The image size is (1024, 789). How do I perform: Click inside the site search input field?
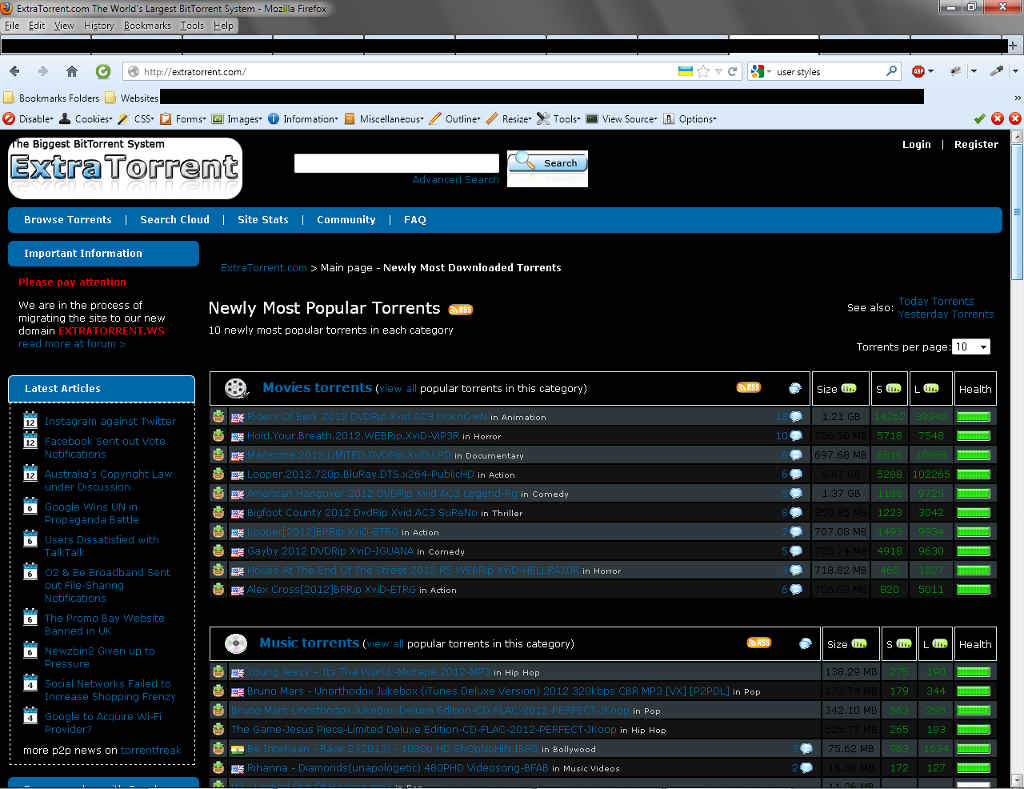(396, 163)
